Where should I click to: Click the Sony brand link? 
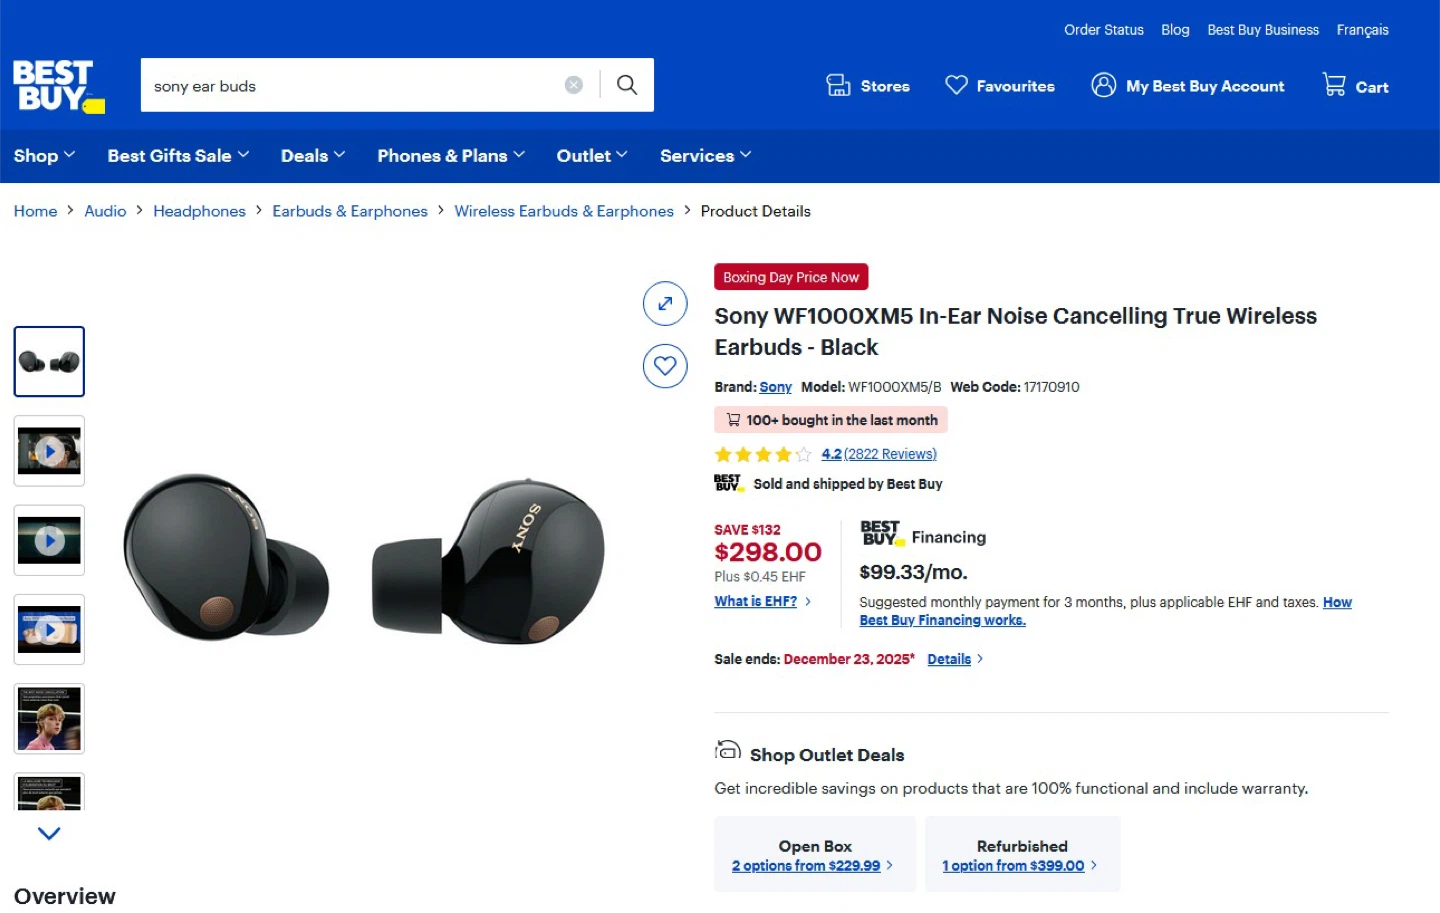(x=775, y=387)
